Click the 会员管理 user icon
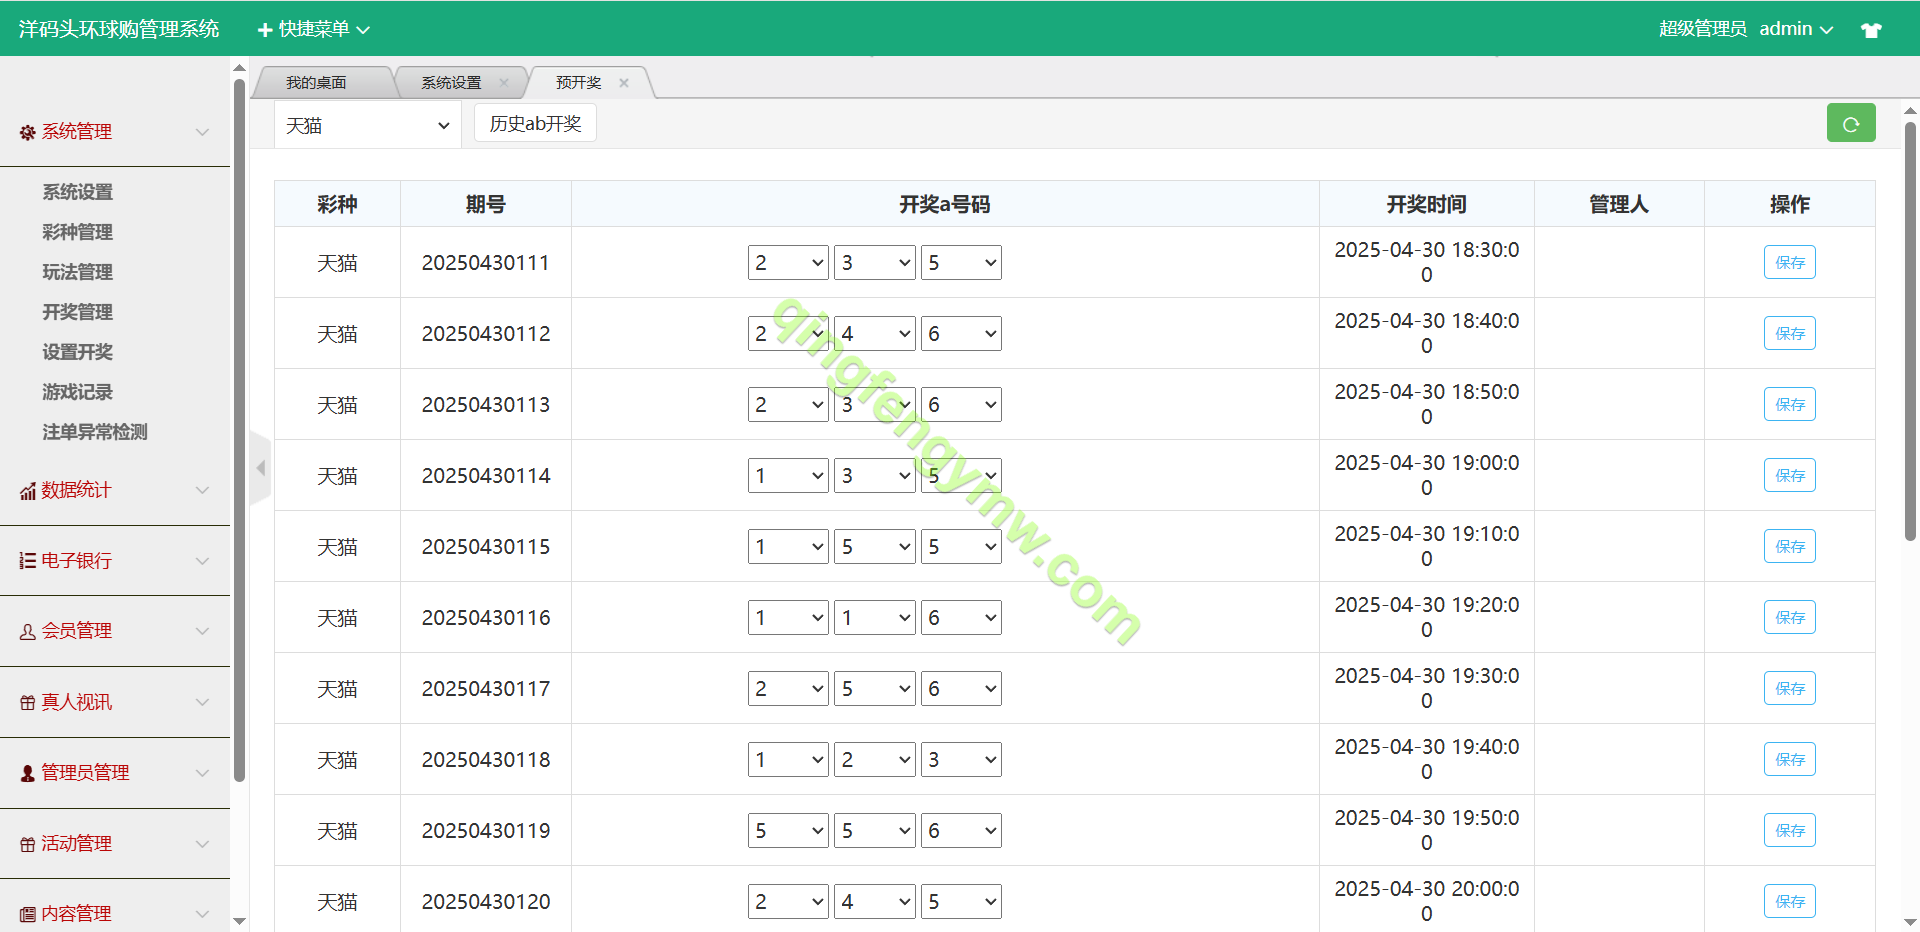1920x932 pixels. point(27,632)
